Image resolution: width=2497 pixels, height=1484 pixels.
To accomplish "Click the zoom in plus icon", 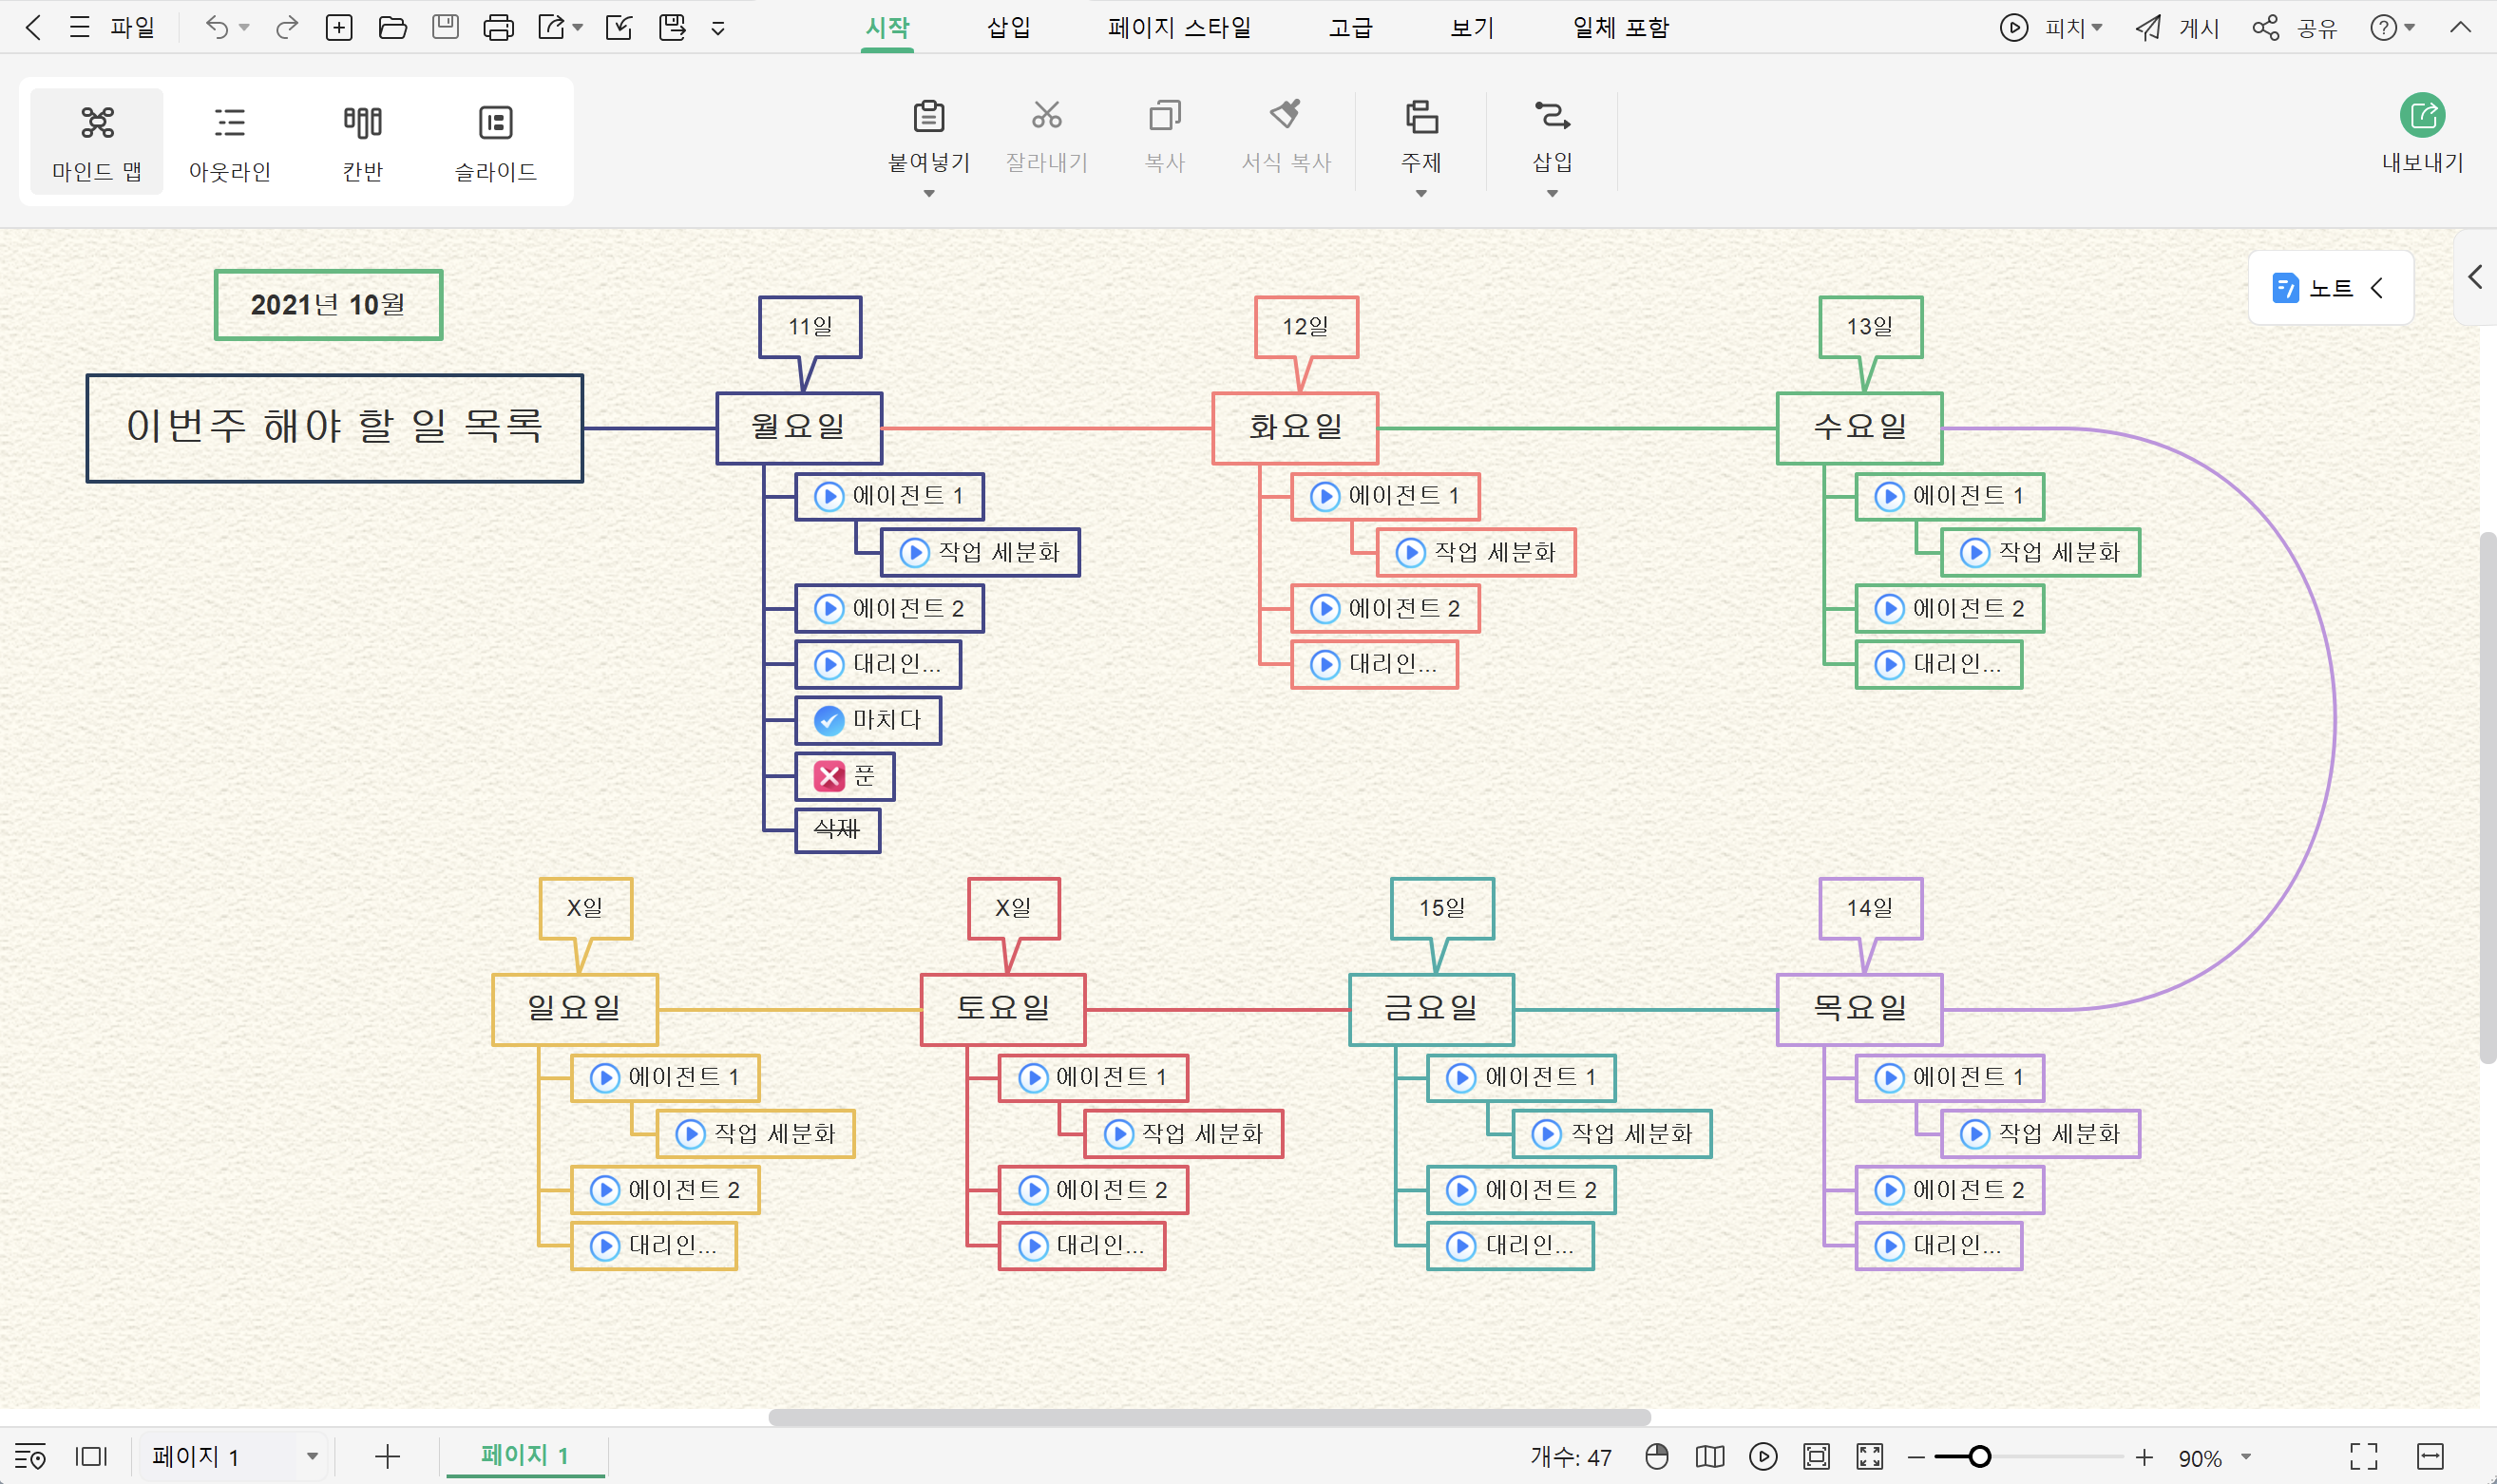I will point(2144,1457).
